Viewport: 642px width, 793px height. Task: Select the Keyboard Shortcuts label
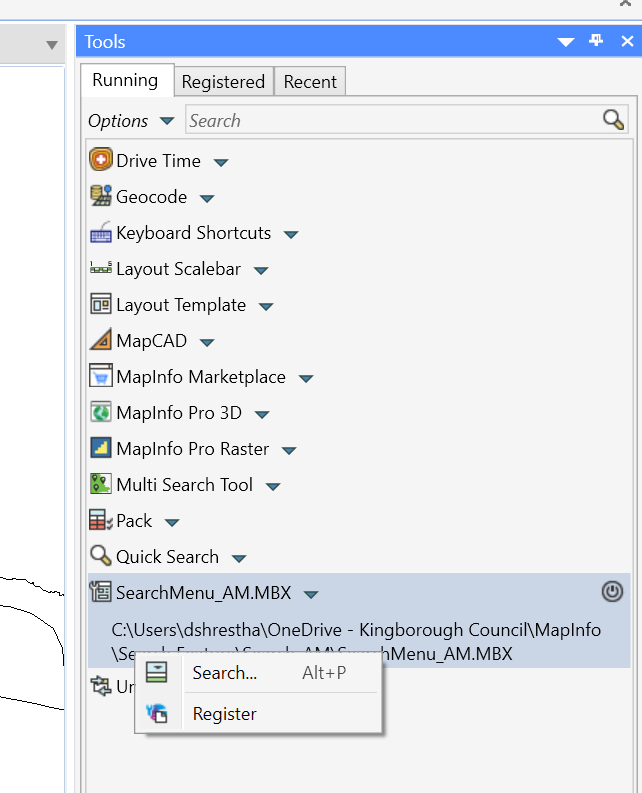tap(193, 233)
